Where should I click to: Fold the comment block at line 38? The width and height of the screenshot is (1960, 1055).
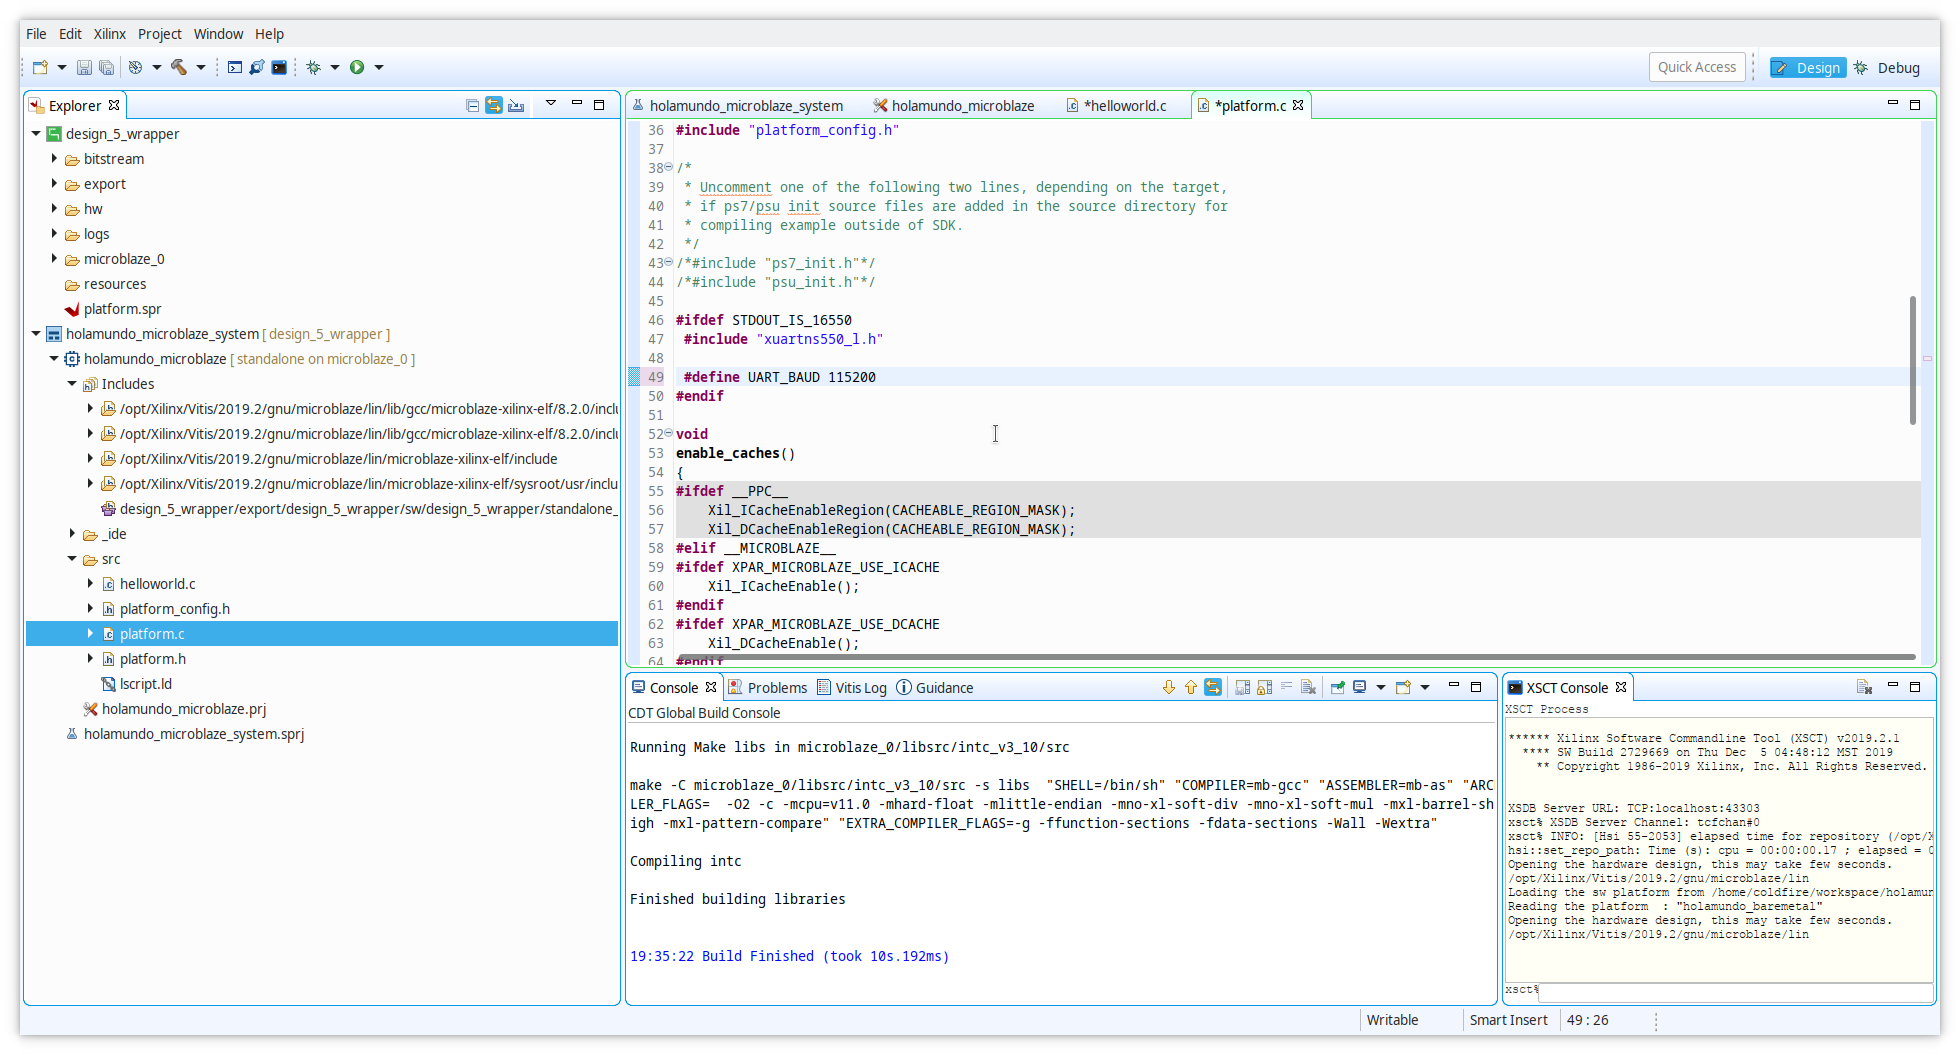(669, 167)
